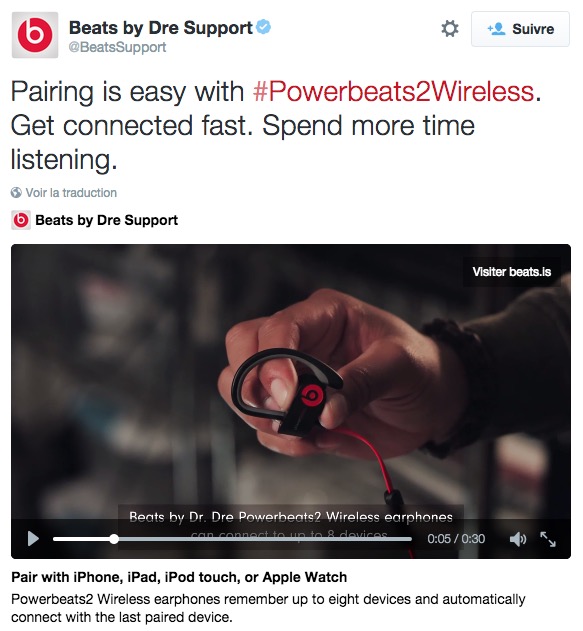Click the verified badge next to account name
Image resolution: width=583 pixels, height=631 pixels.
[264, 27]
